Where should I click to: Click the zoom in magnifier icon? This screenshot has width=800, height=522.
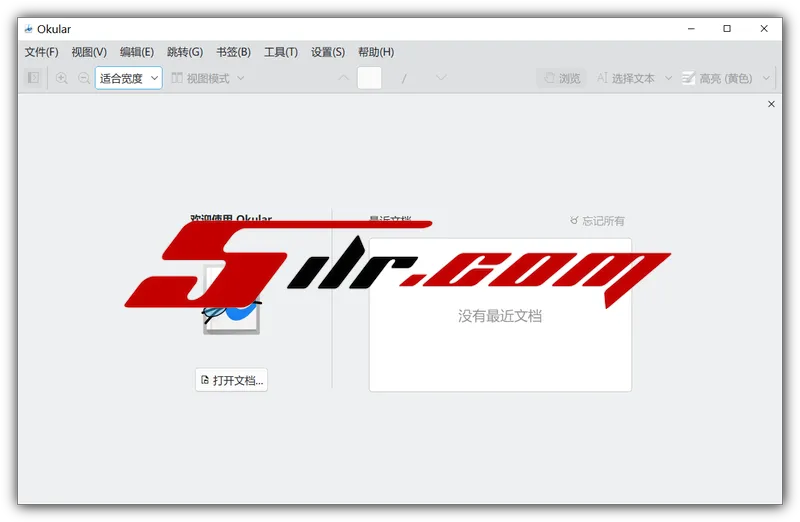(x=62, y=78)
